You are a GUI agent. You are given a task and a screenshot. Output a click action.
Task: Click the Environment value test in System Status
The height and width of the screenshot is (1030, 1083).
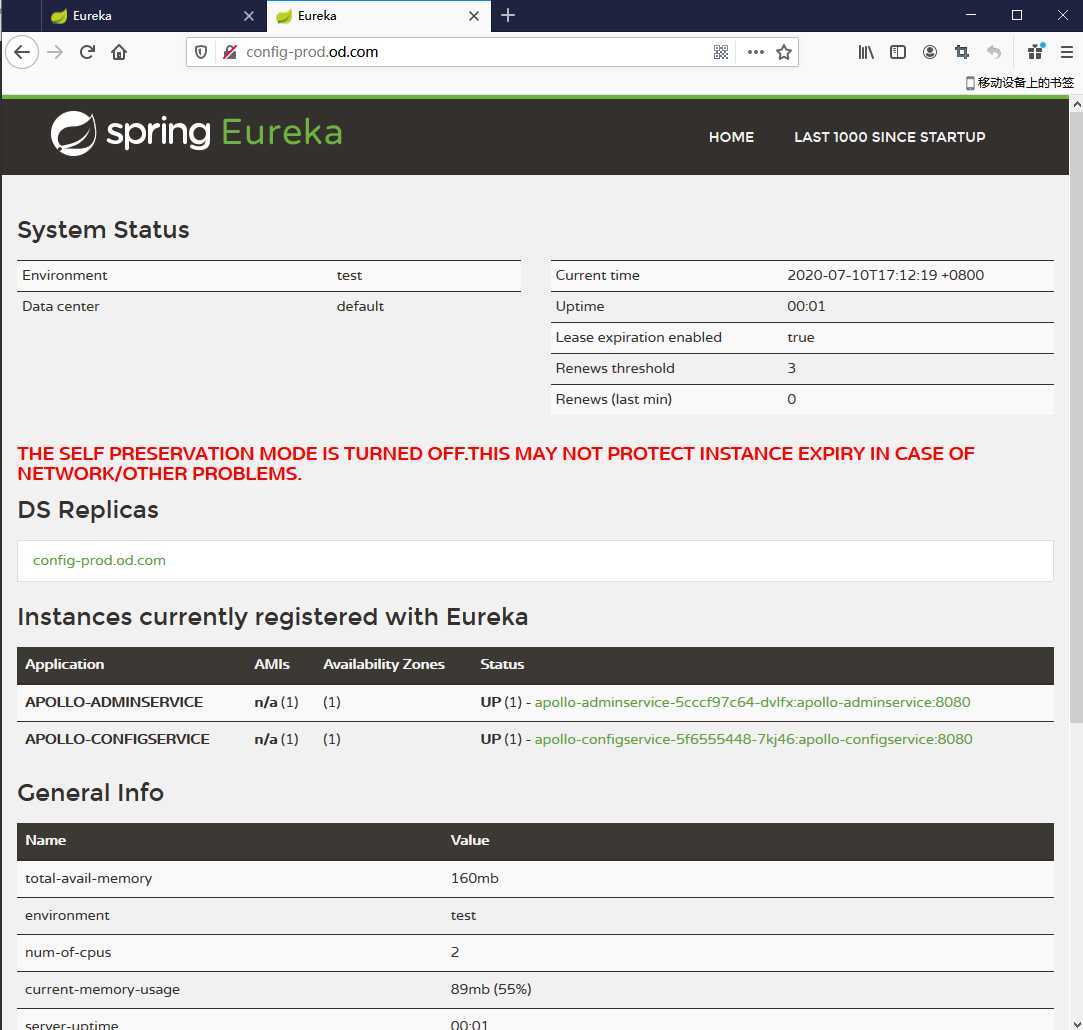(349, 276)
